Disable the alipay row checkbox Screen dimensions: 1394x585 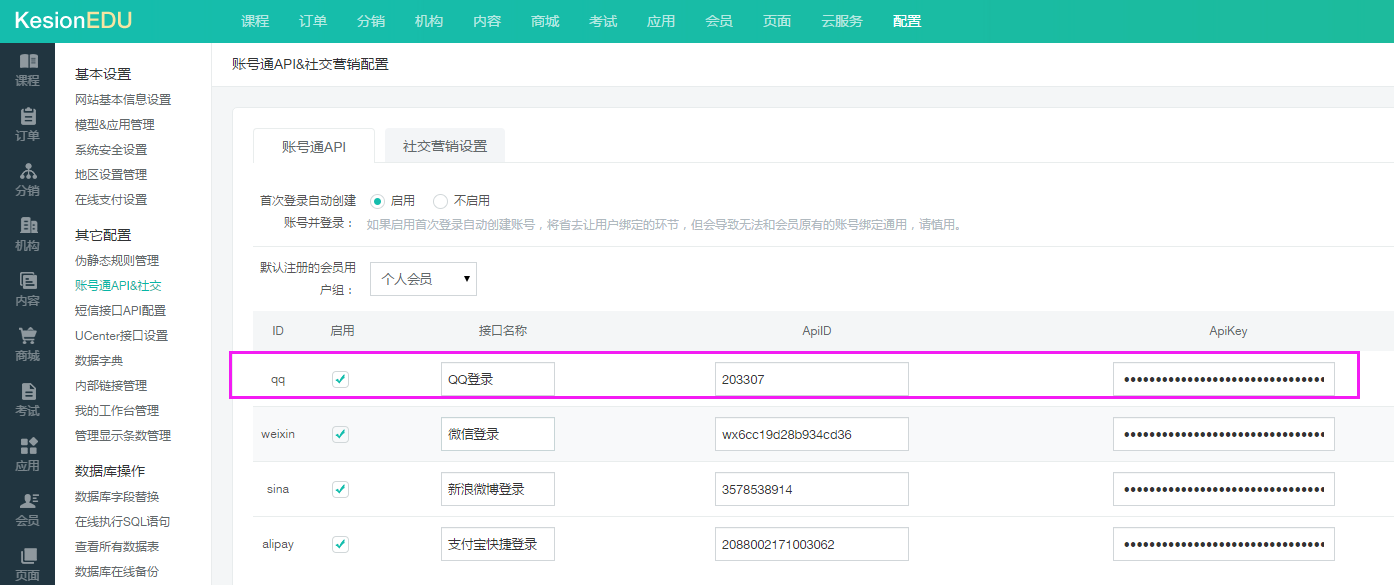[x=341, y=544]
